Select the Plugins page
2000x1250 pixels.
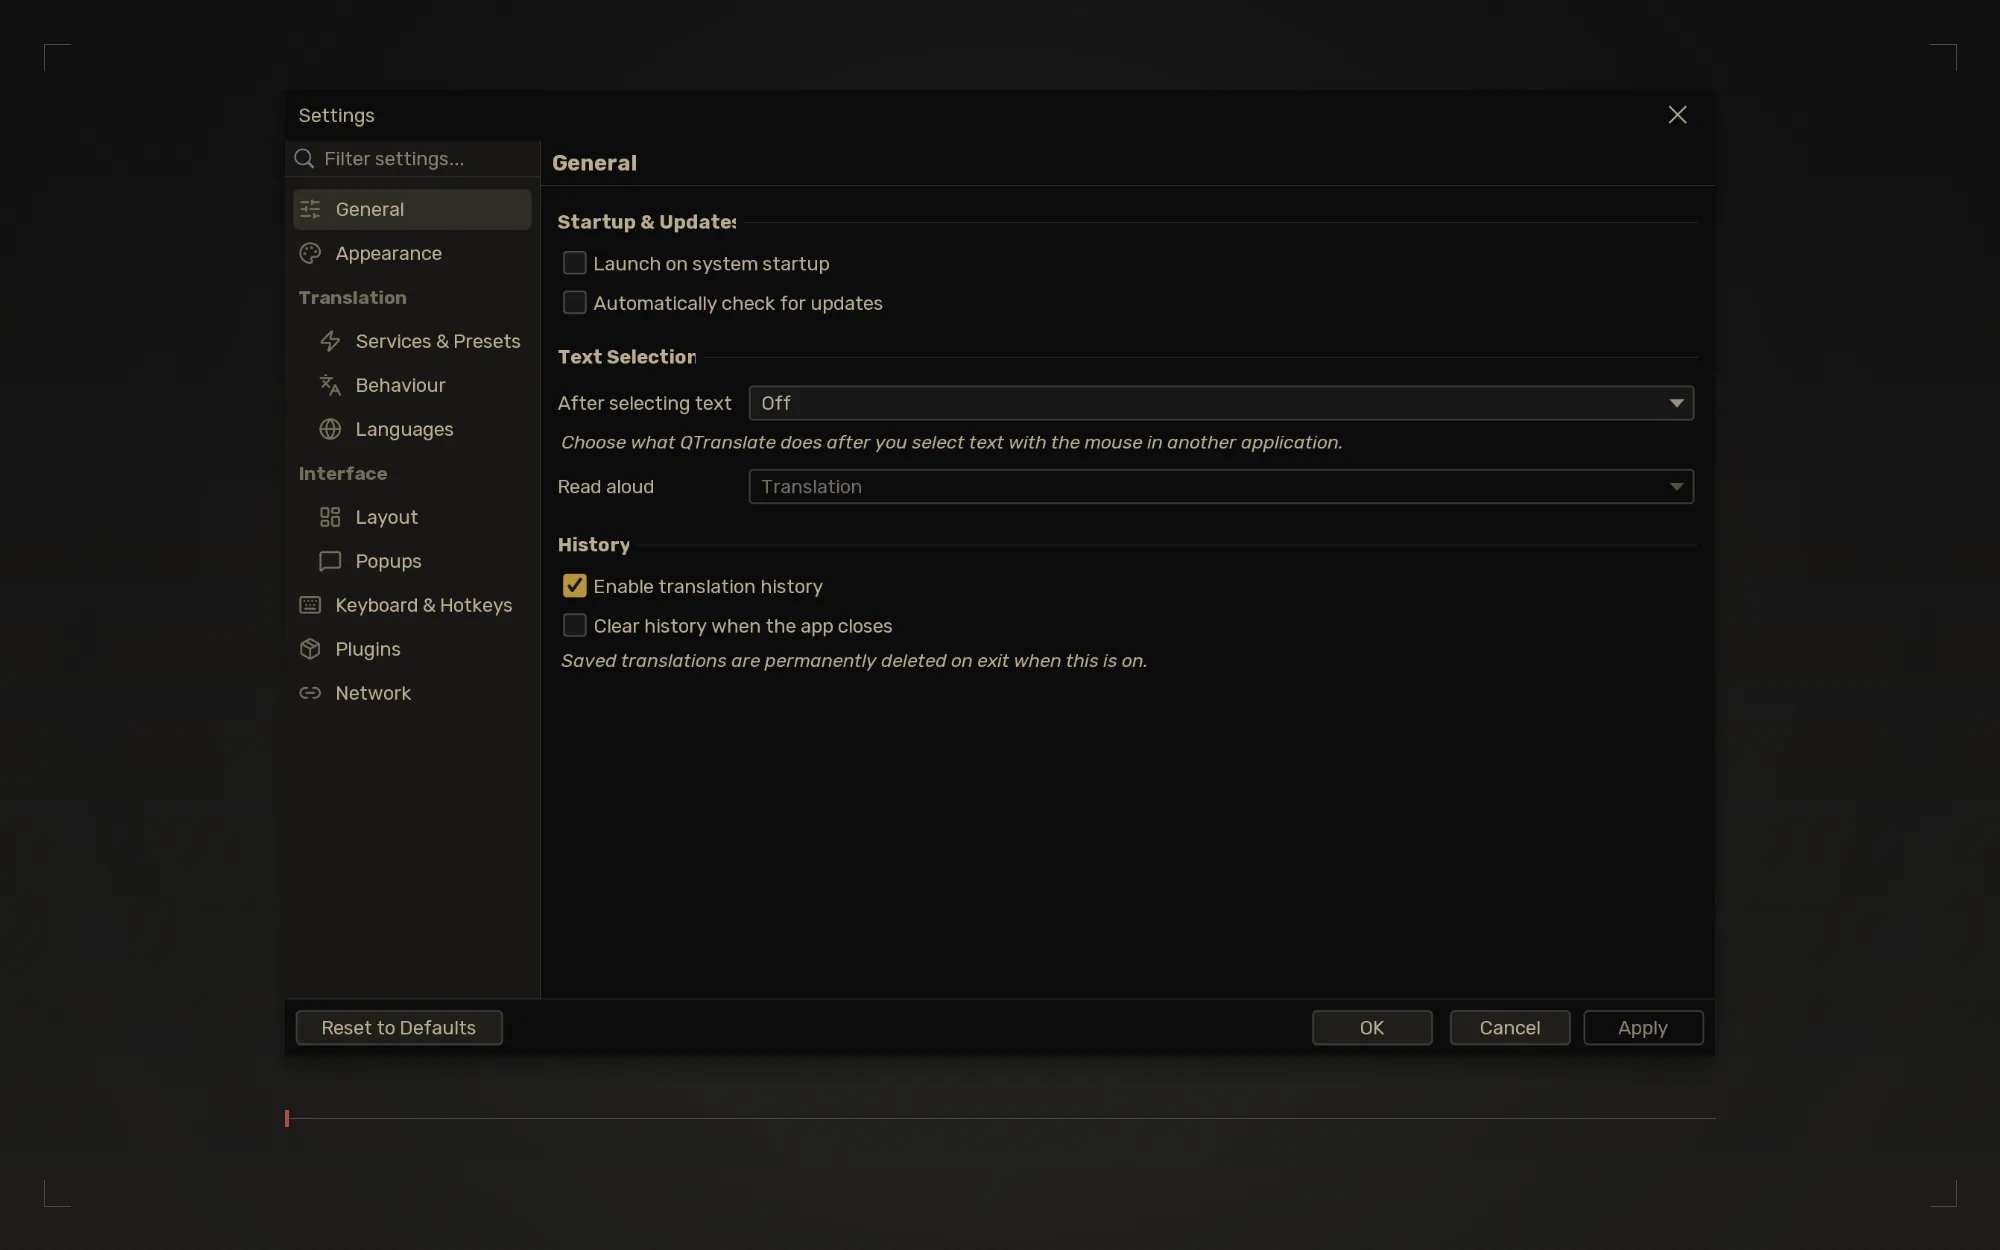[412, 649]
